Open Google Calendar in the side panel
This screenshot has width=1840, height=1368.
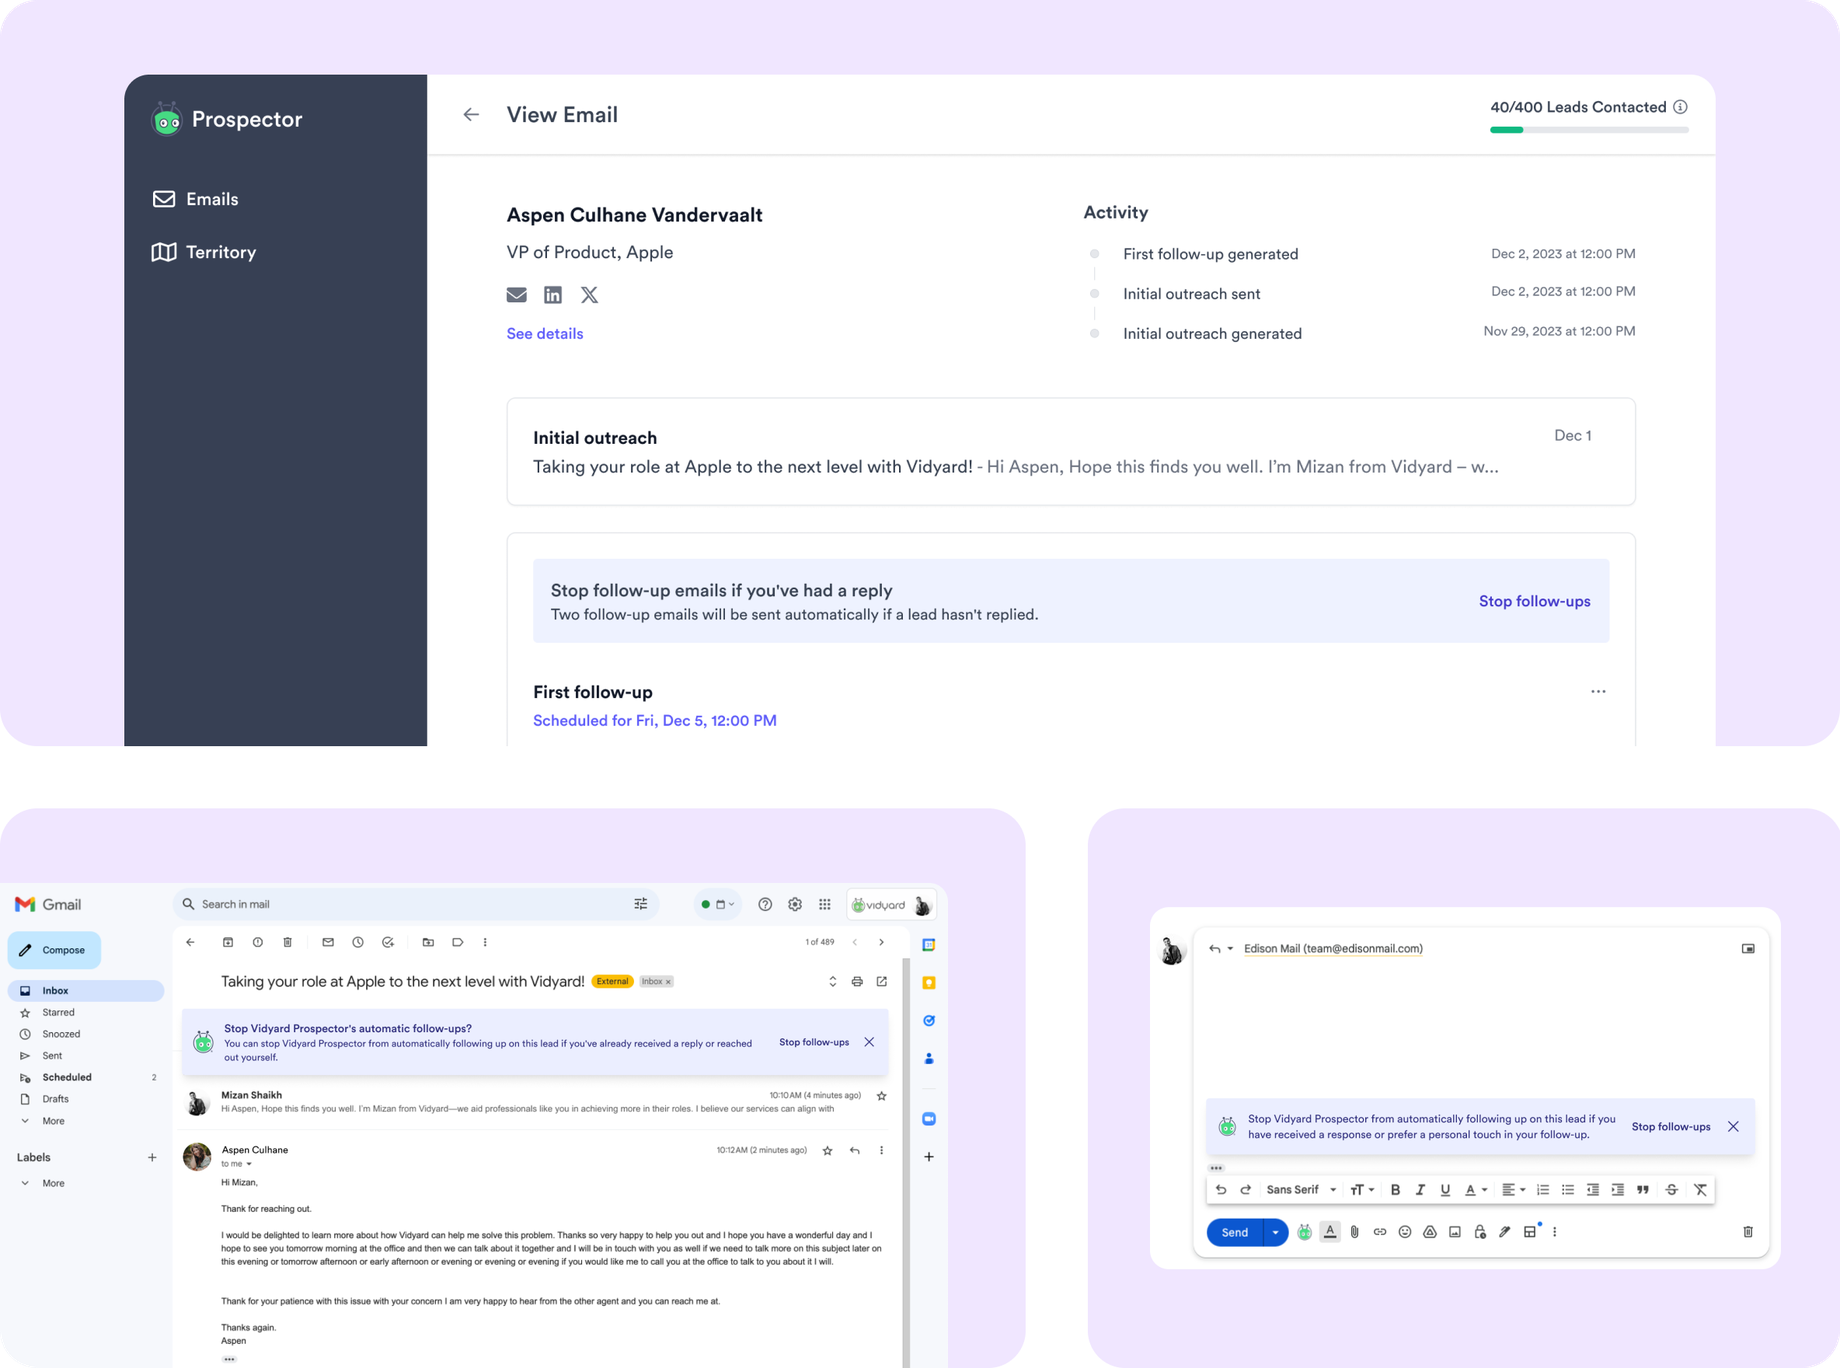tap(929, 945)
